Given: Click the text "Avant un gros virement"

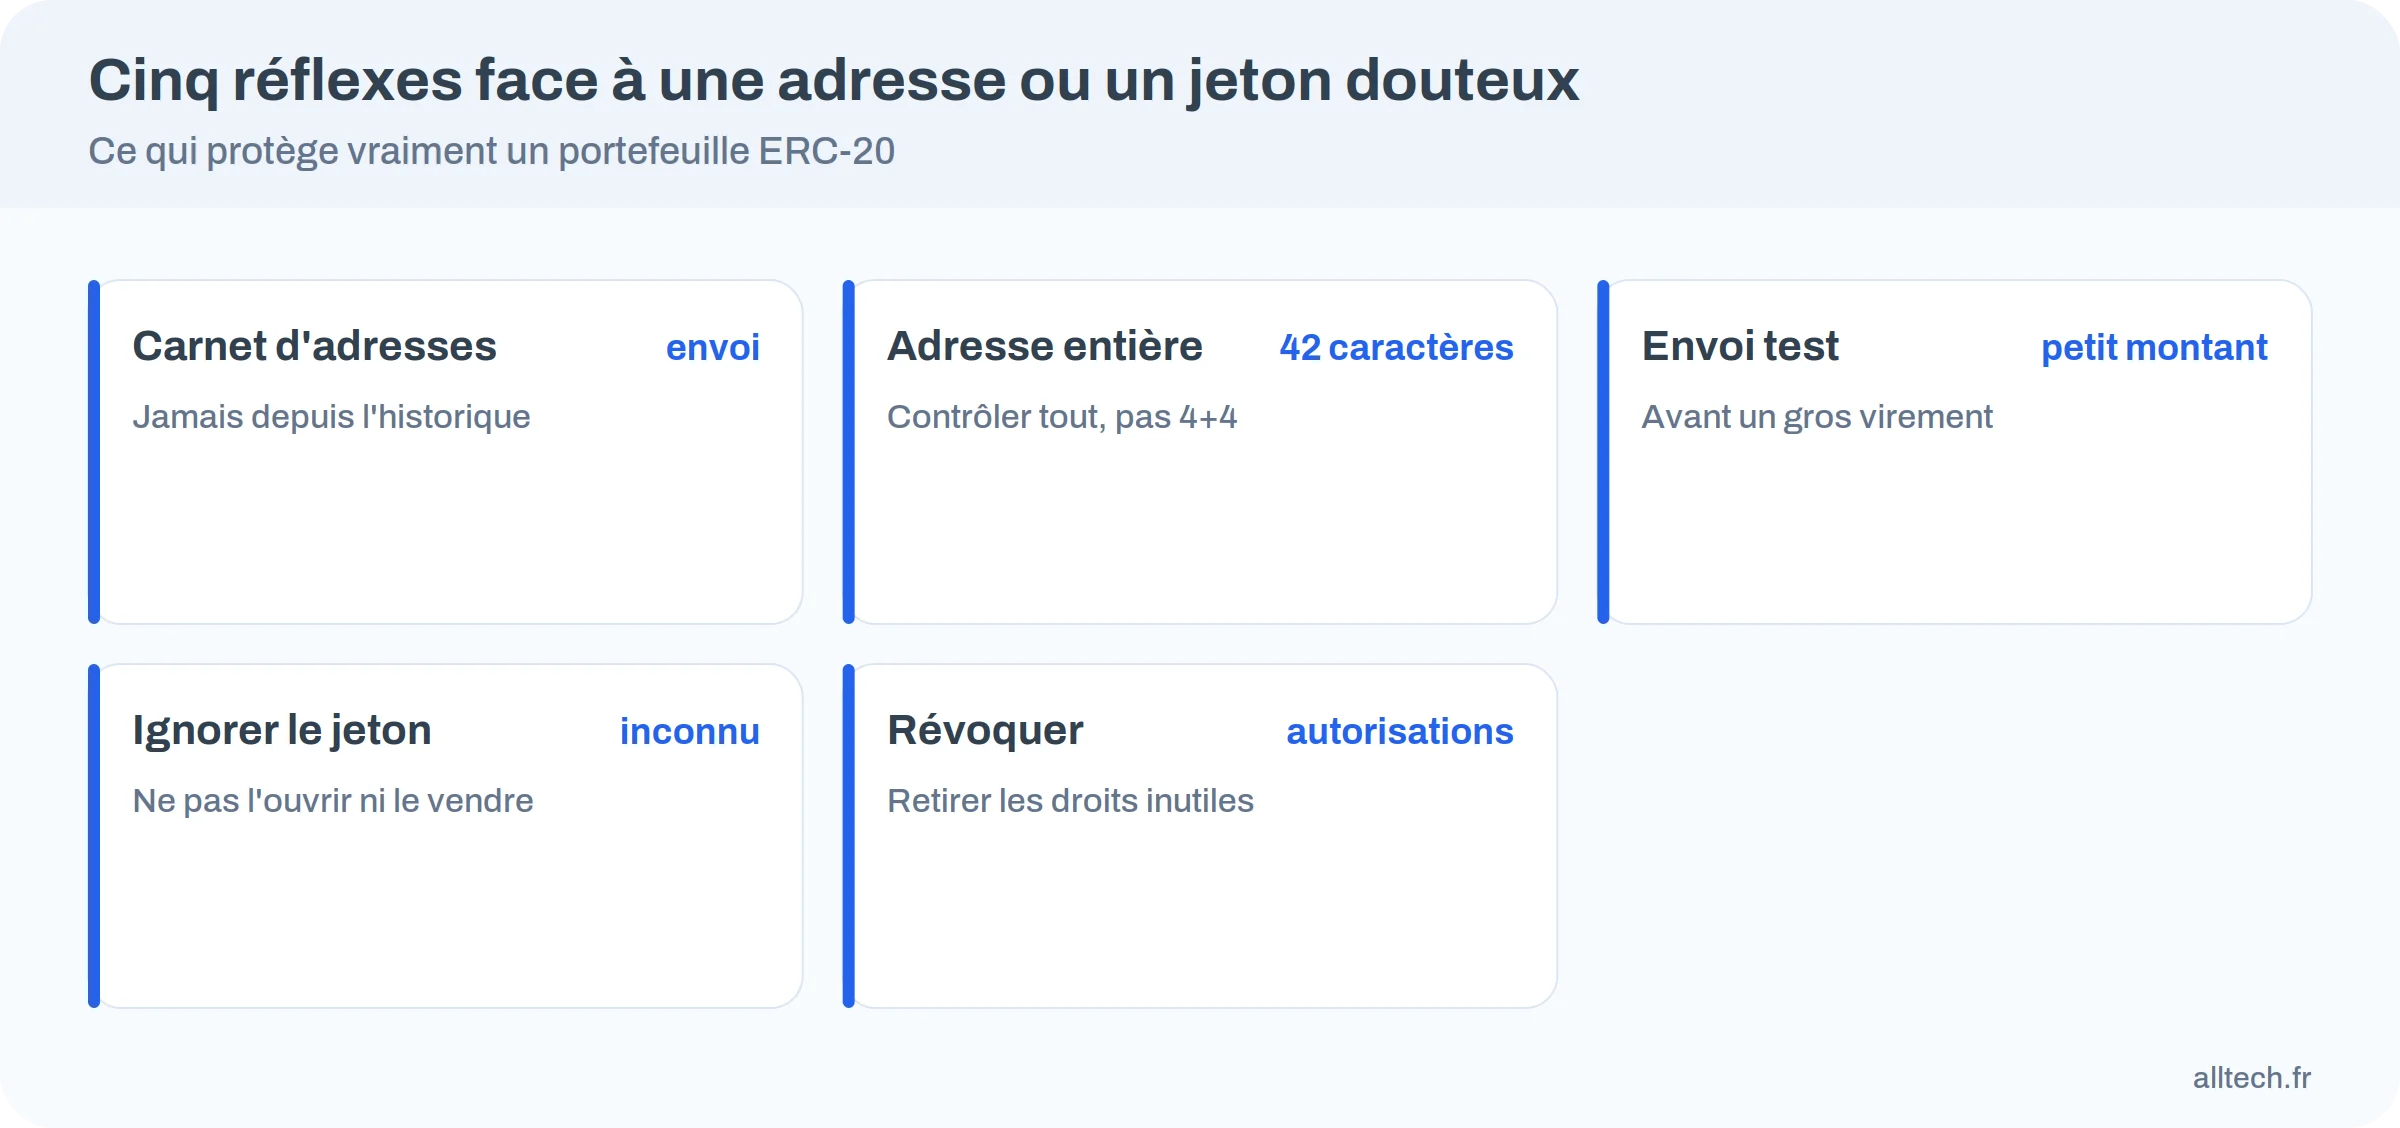Looking at the screenshot, I should click(x=1817, y=416).
